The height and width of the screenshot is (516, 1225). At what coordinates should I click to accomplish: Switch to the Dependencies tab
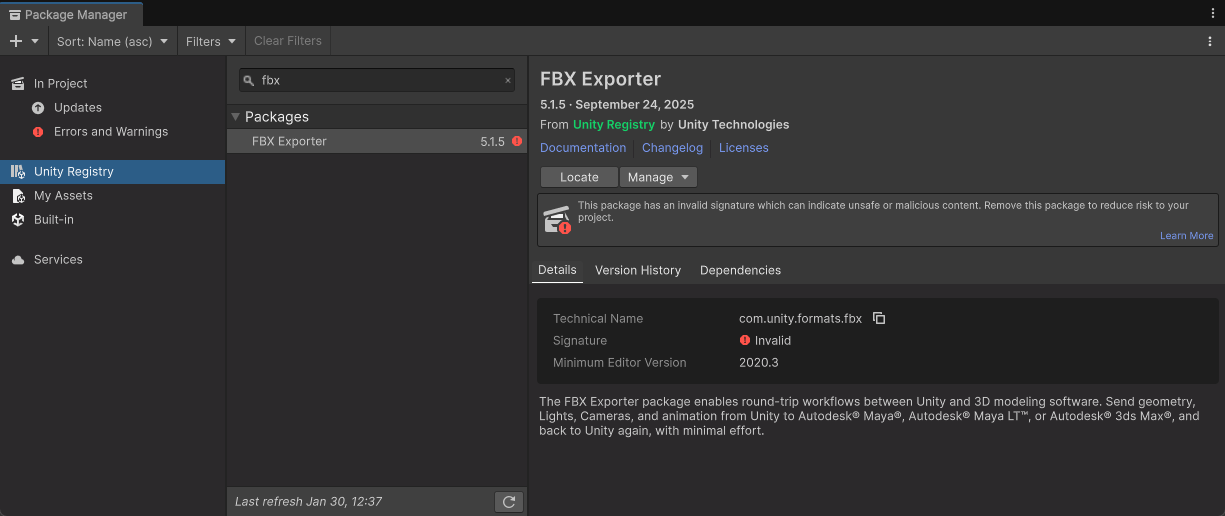point(740,270)
